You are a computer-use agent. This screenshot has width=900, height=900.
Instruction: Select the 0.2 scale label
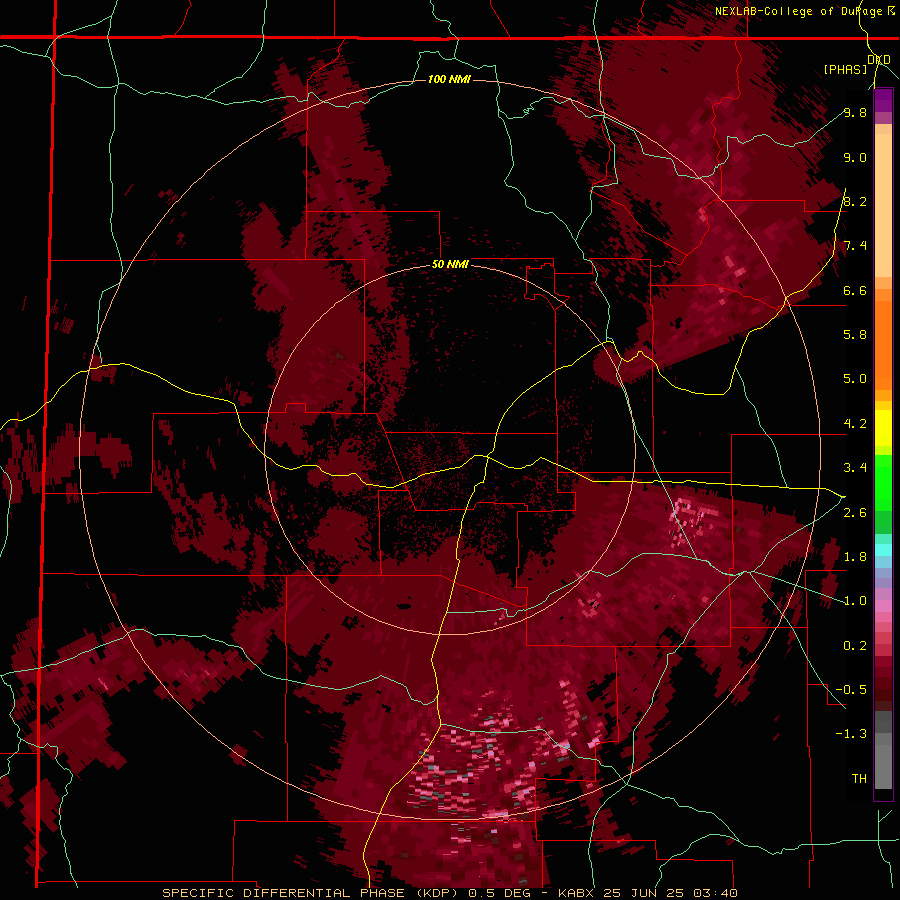coord(855,646)
